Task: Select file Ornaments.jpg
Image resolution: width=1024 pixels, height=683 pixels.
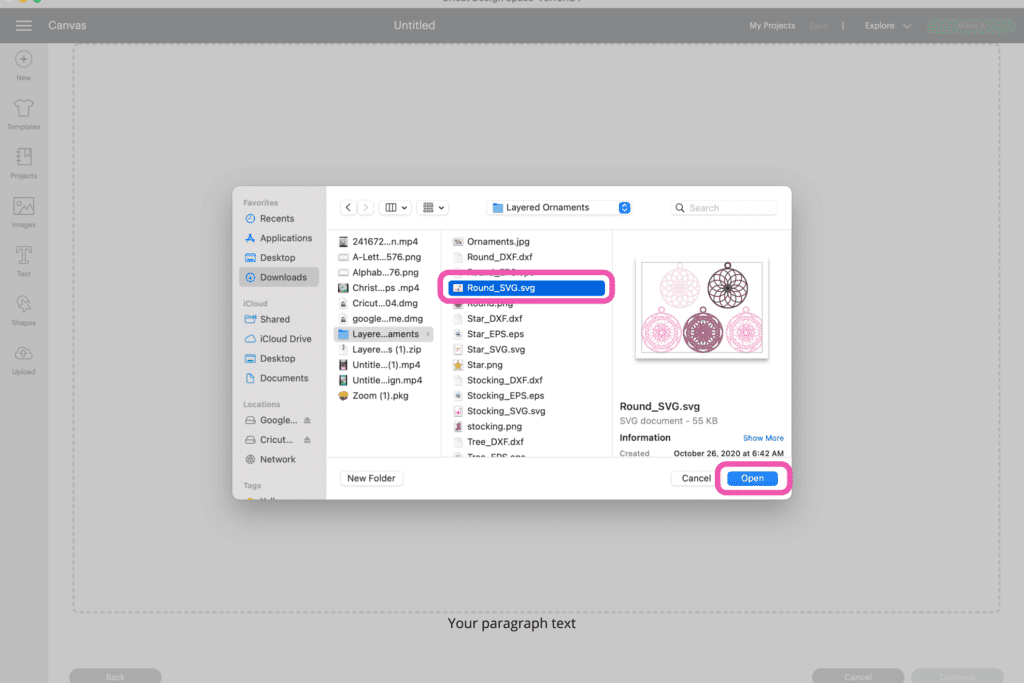Action: click(527, 242)
